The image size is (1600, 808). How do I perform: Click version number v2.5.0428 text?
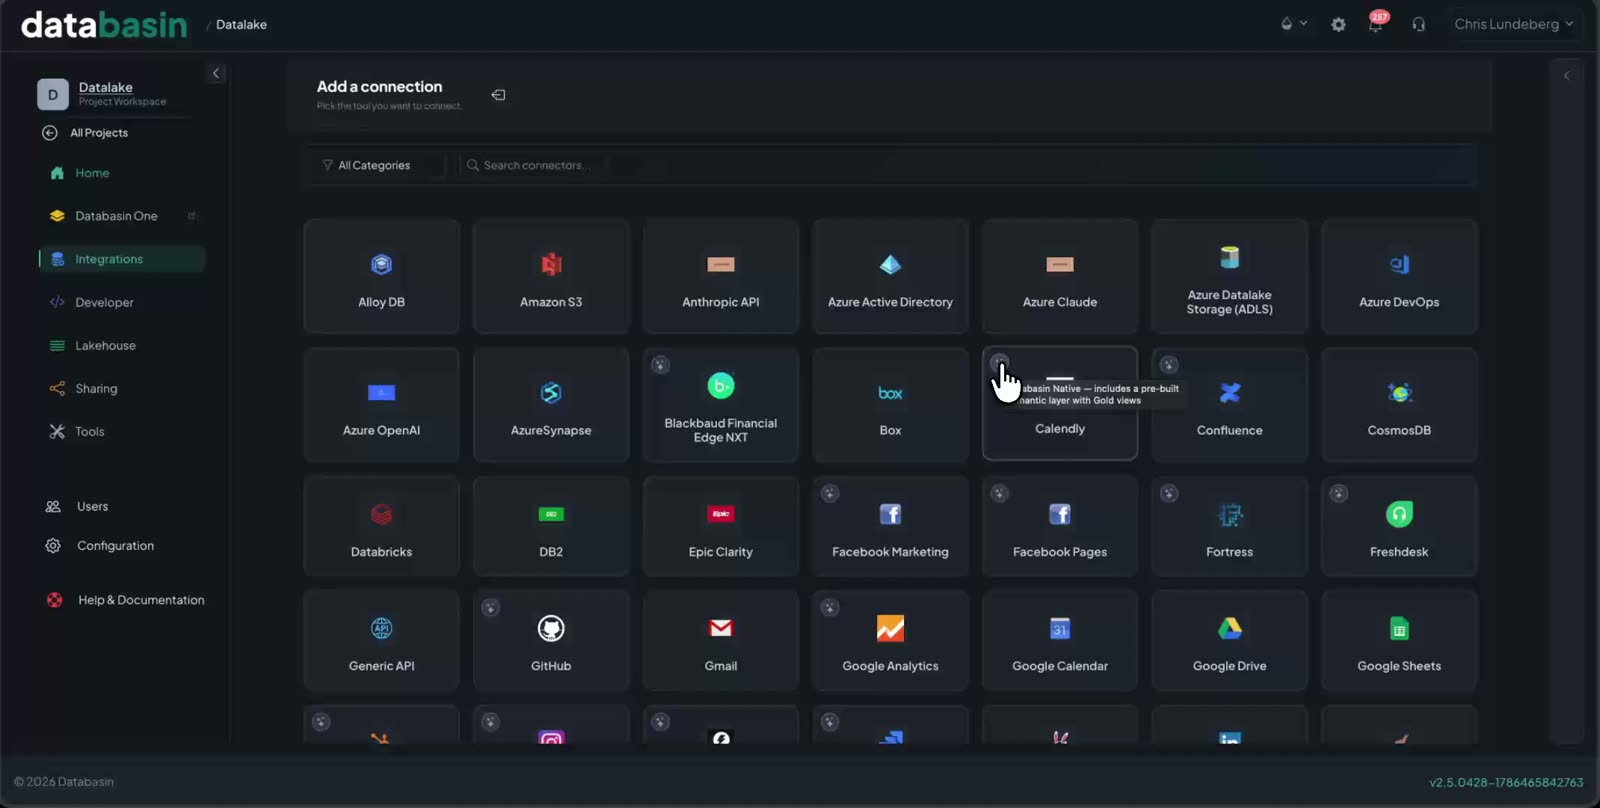[x=1506, y=782]
